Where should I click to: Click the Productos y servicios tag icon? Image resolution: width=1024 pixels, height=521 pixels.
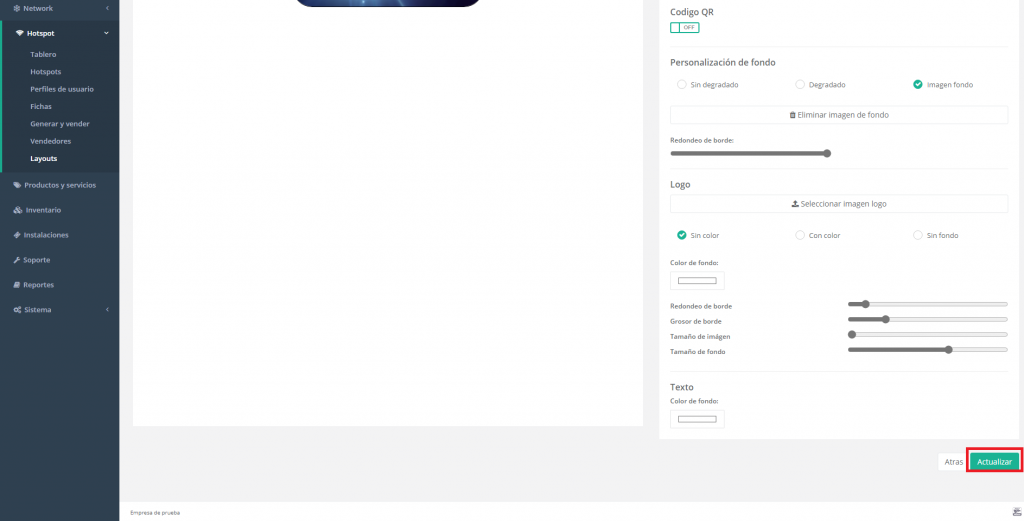click(17, 185)
